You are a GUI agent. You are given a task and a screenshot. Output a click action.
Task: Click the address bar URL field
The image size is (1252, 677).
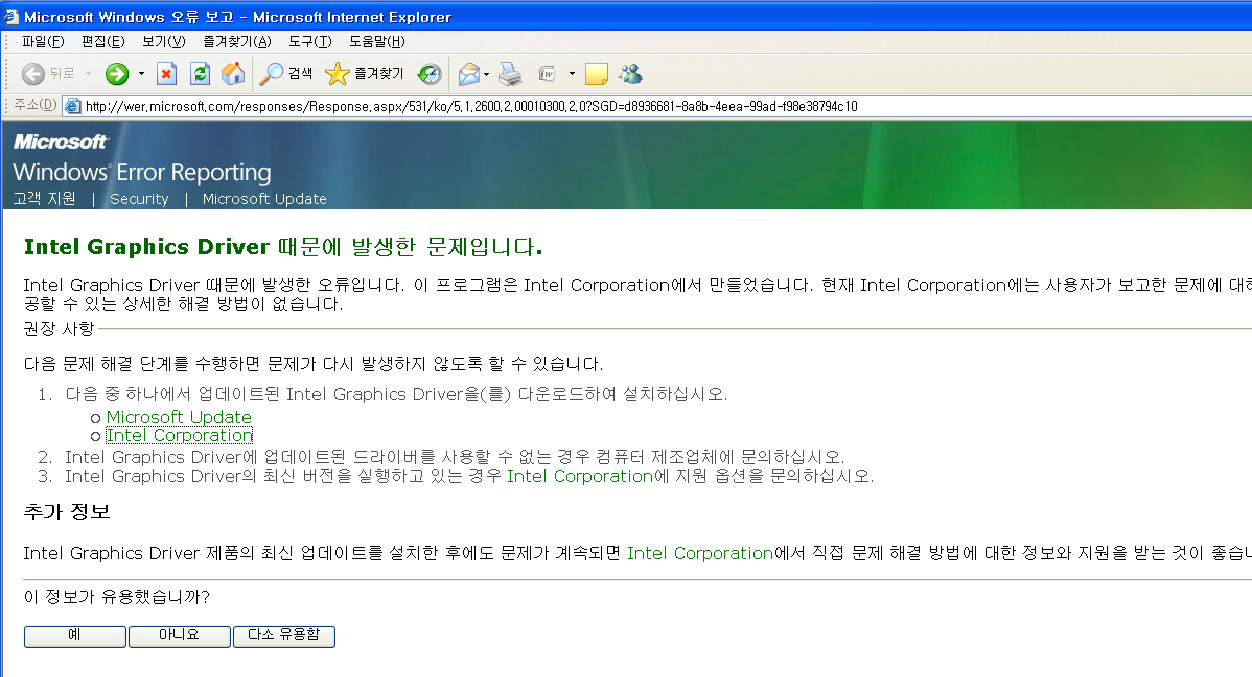(x=656, y=106)
